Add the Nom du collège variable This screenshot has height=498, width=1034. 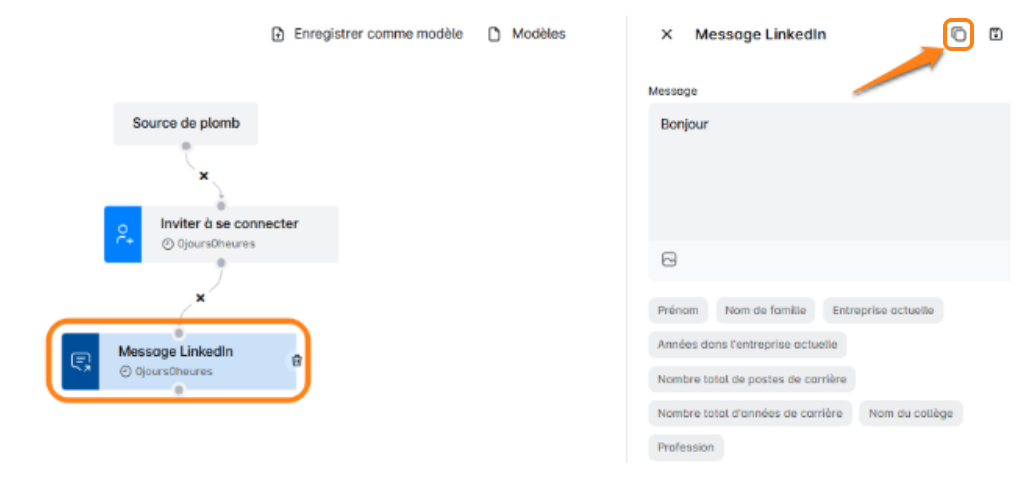coord(910,413)
